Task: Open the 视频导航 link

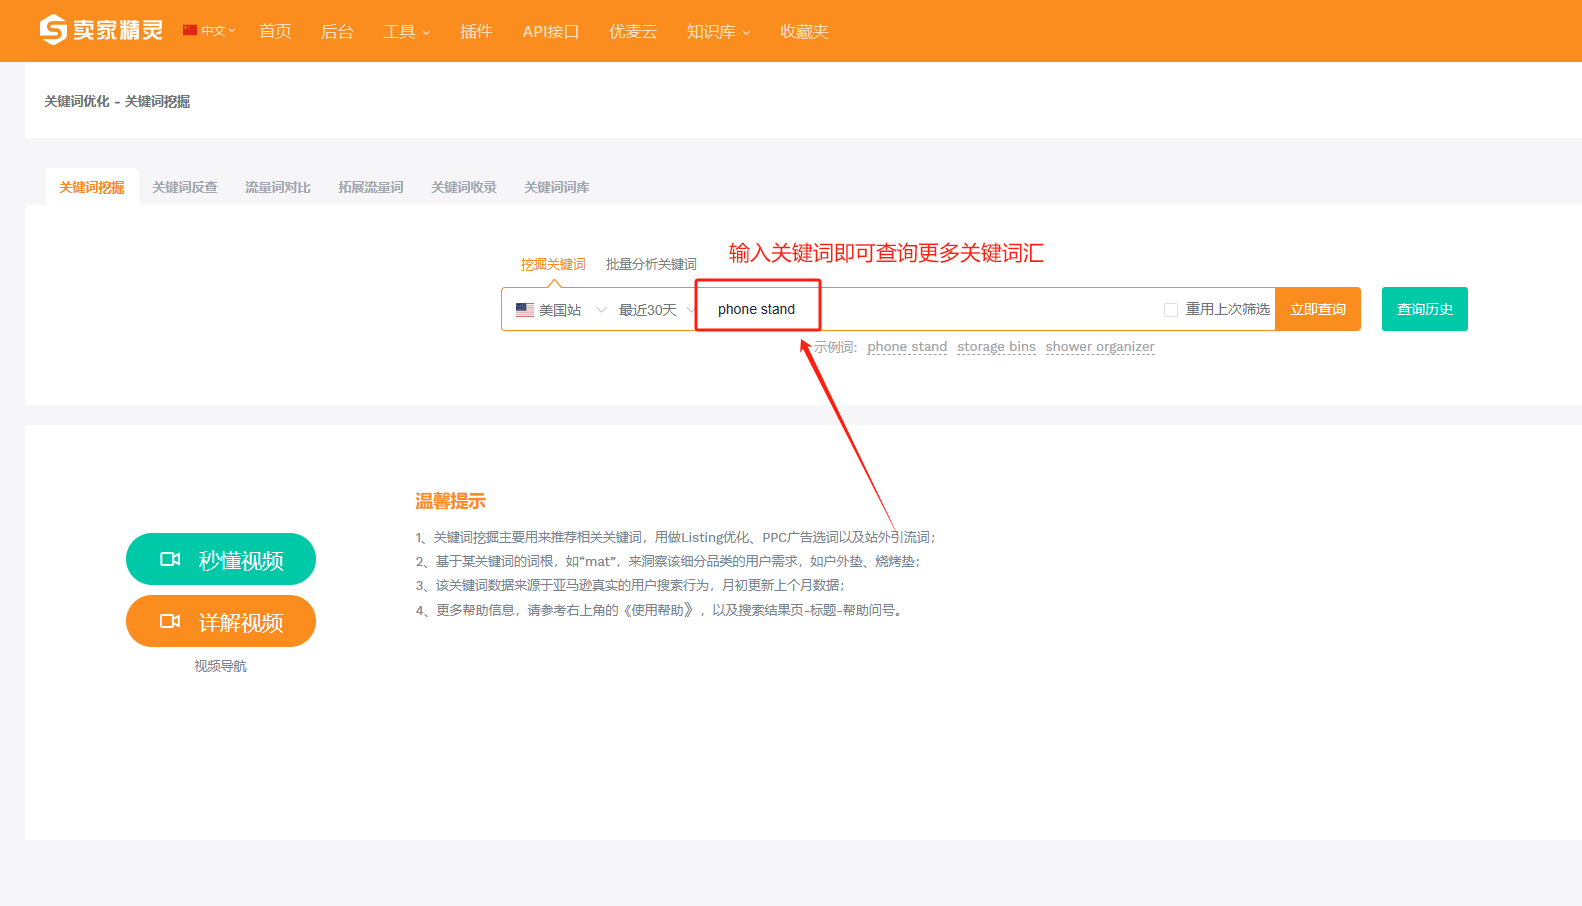Action: click(x=220, y=666)
